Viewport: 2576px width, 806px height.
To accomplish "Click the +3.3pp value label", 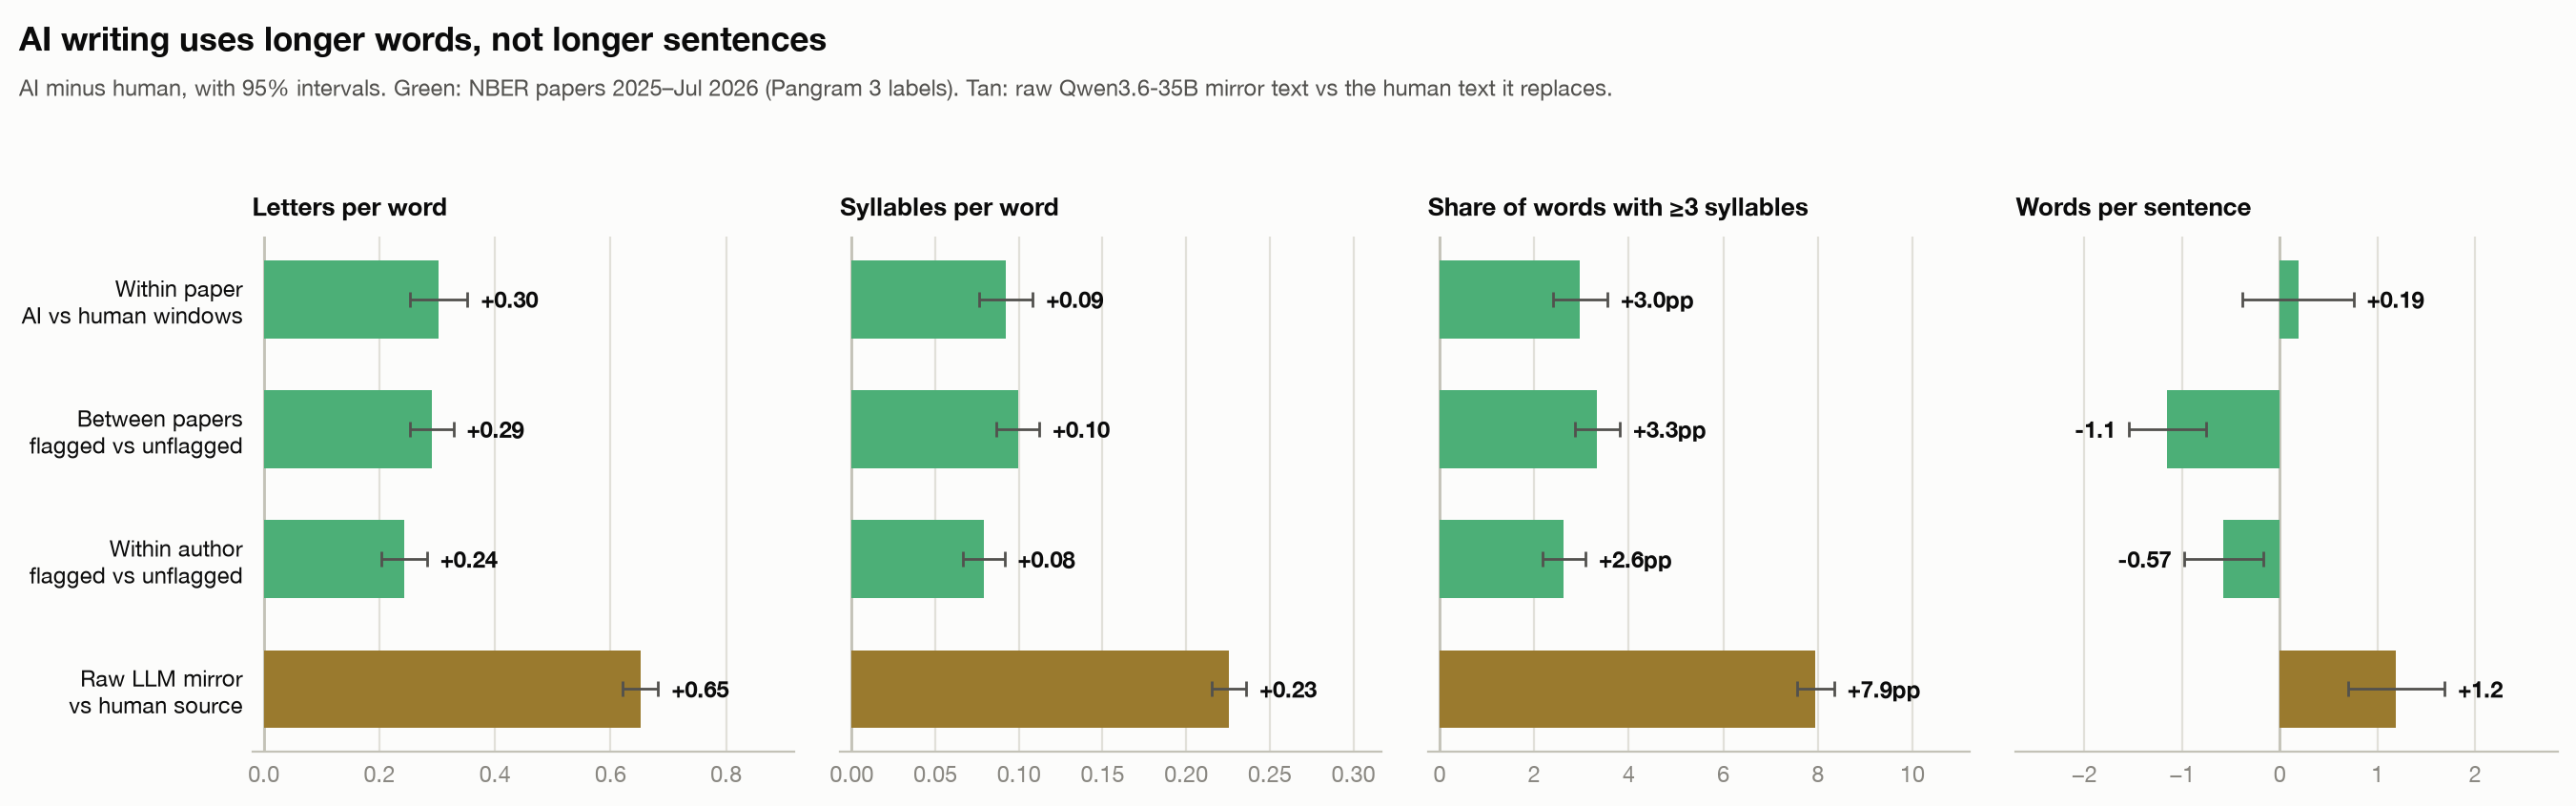I will (1669, 430).
